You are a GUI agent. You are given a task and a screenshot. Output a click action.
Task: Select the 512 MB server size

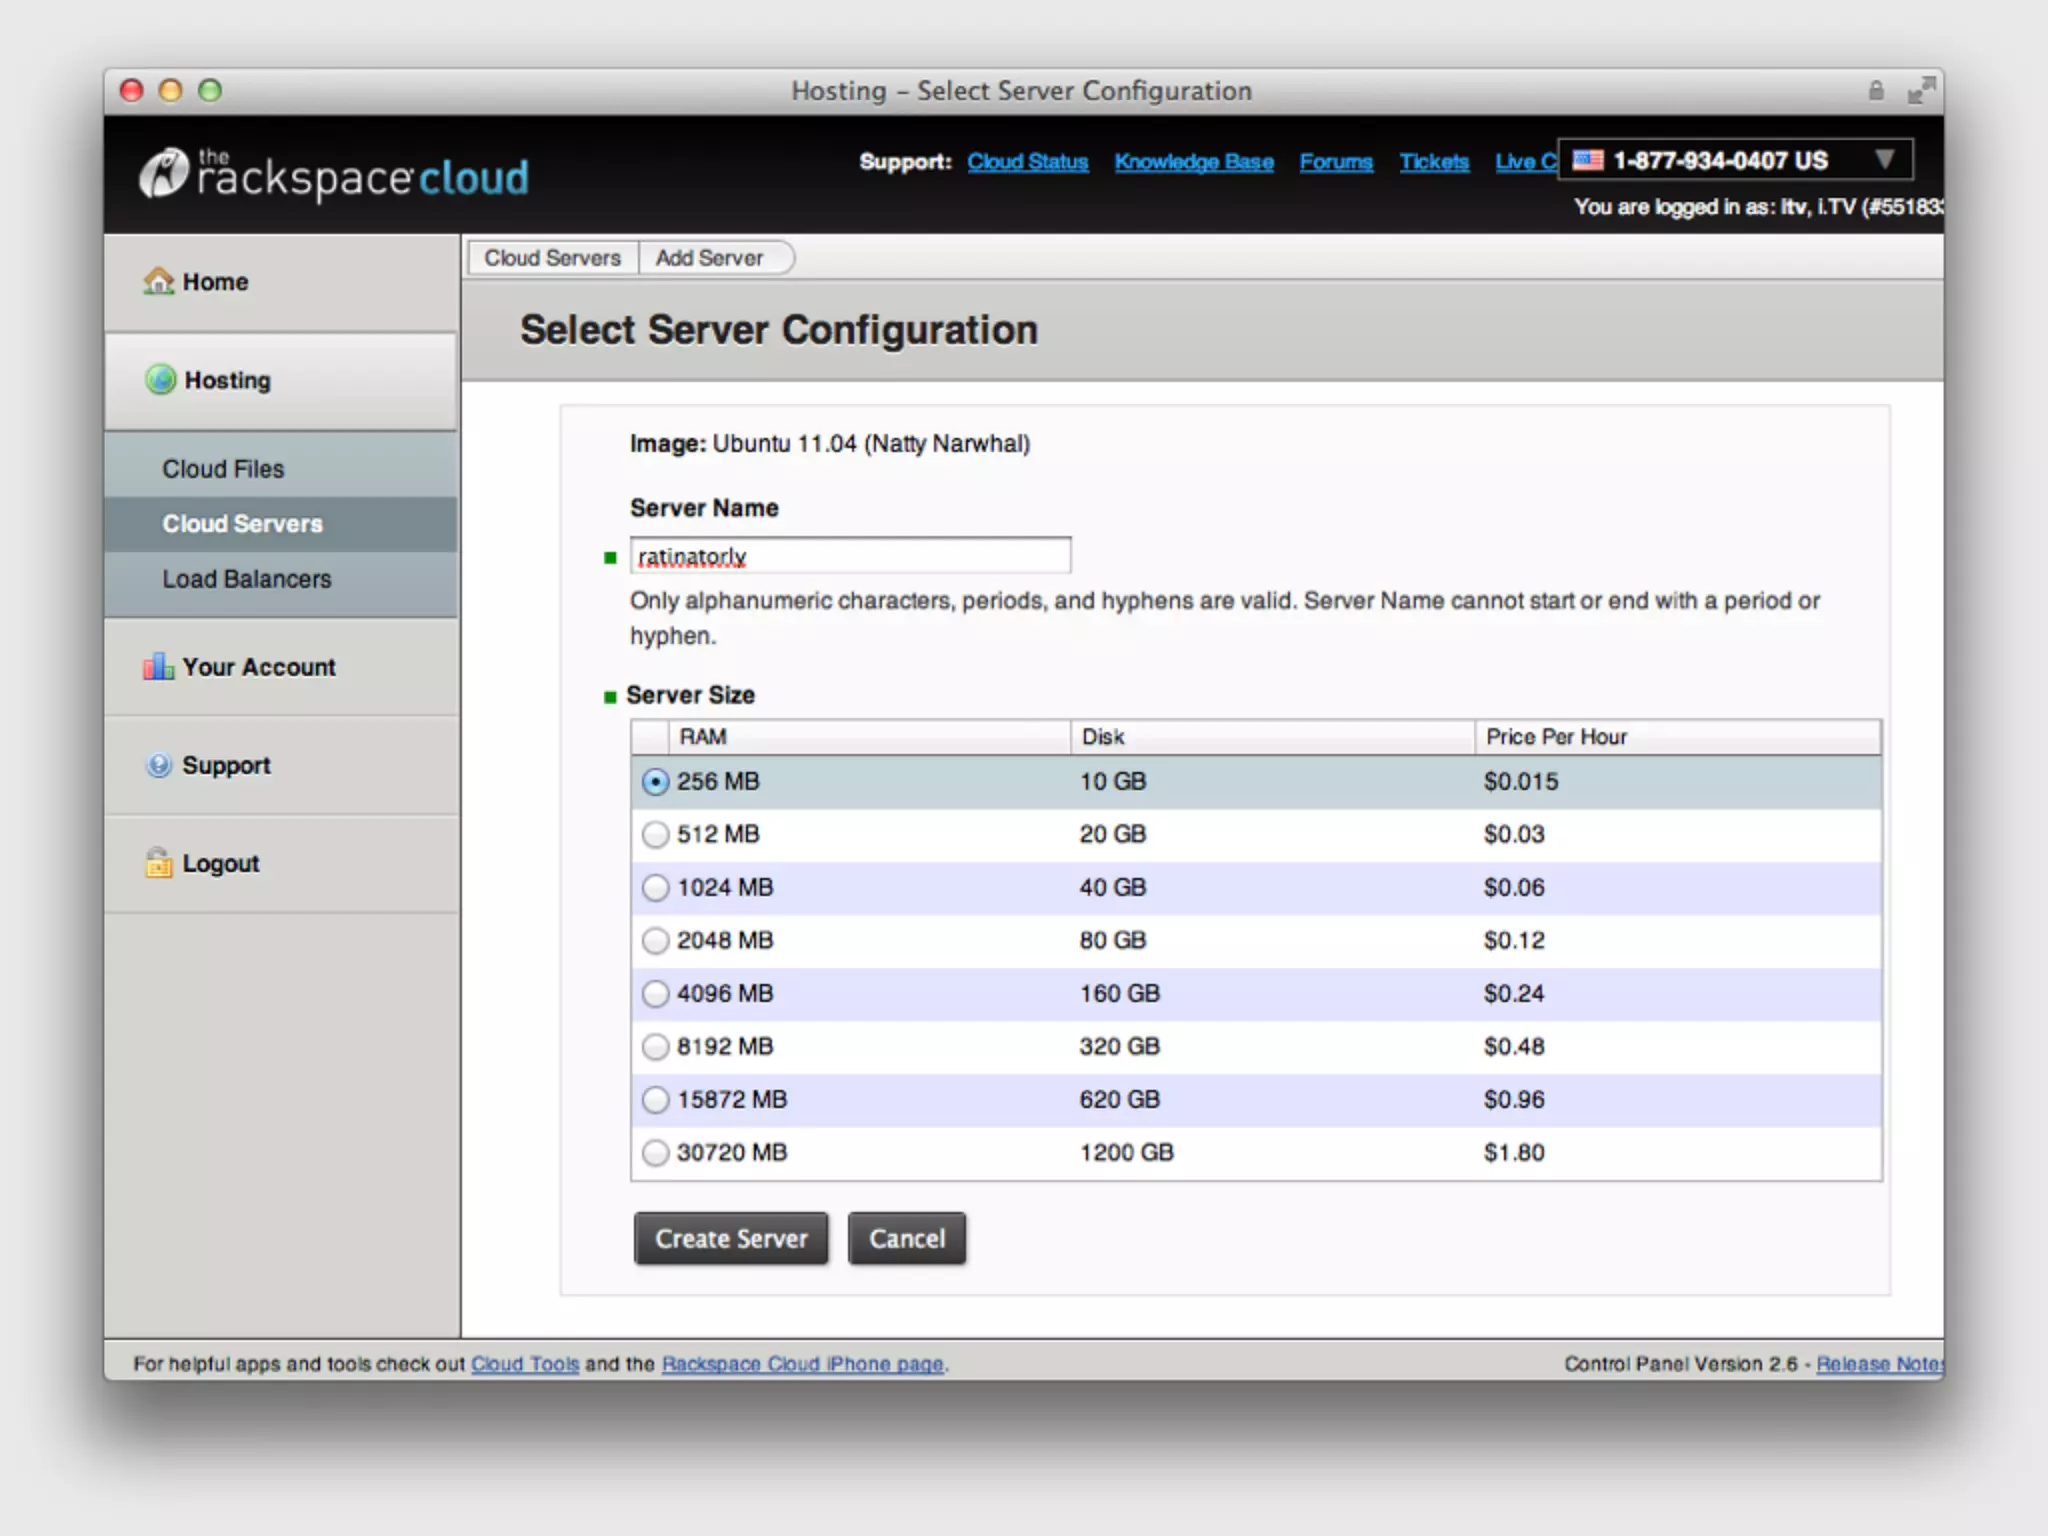pos(656,834)
